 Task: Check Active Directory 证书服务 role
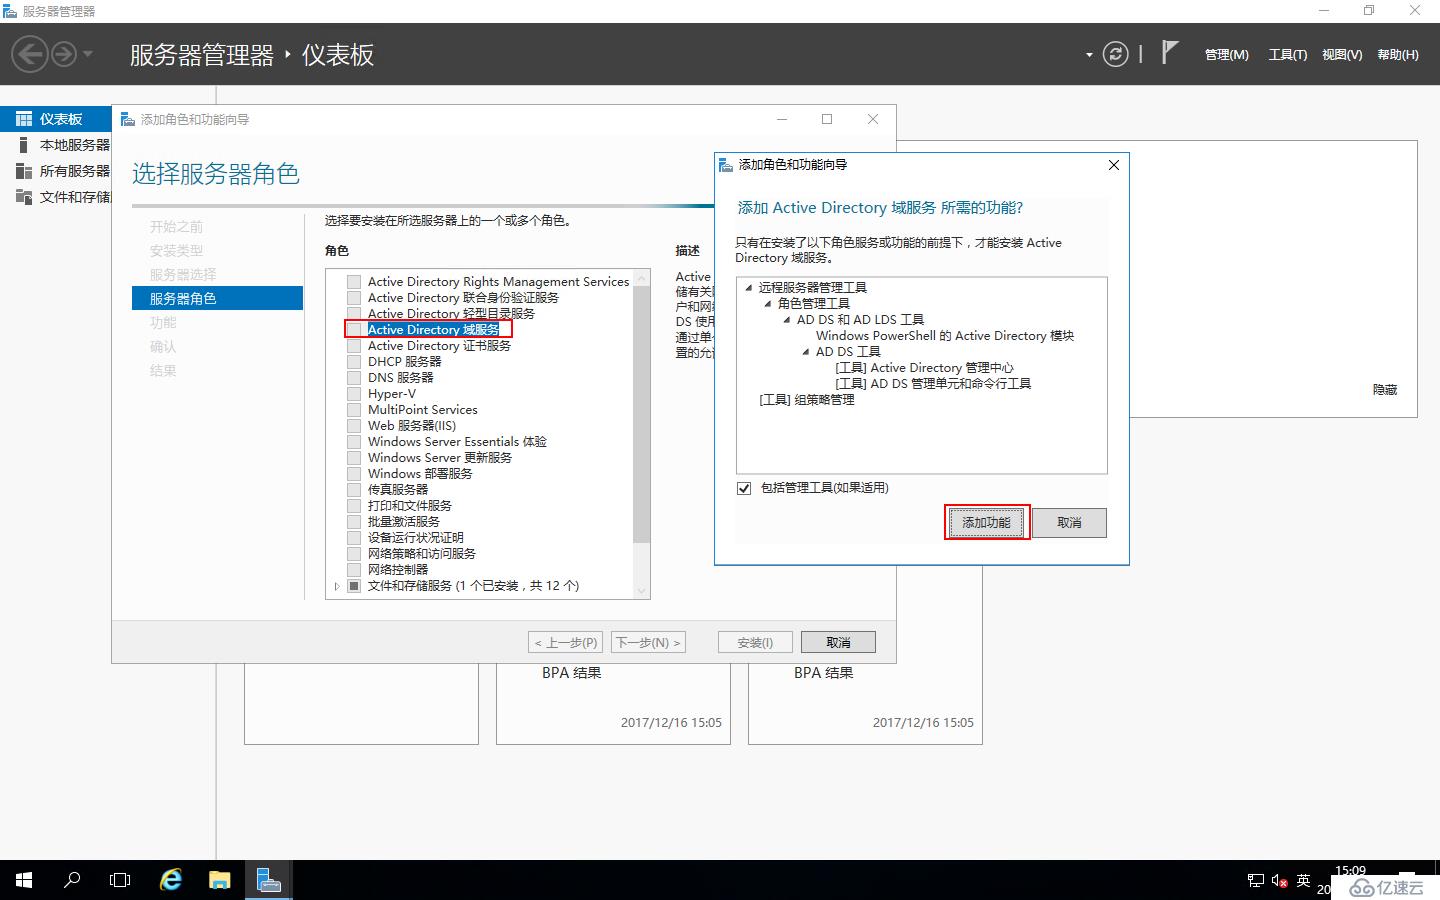[354, 346]
